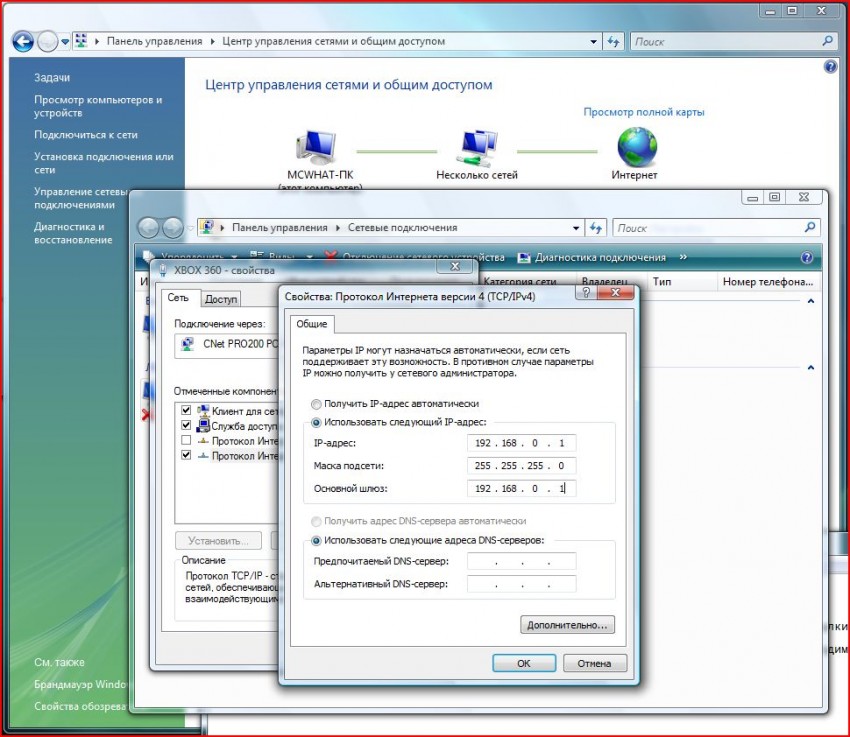Click the MCWHAT-ПК computer icon

(x=317, y=147)
